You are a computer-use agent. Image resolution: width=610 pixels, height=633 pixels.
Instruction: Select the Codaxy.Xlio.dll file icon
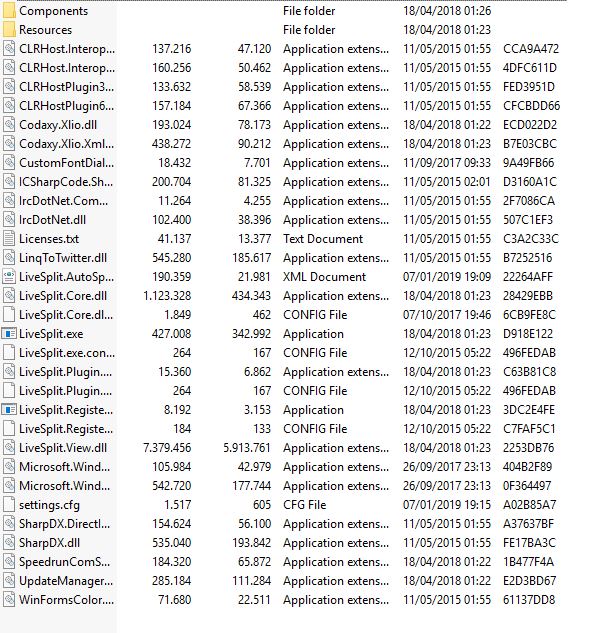click(x=9, y=125)
